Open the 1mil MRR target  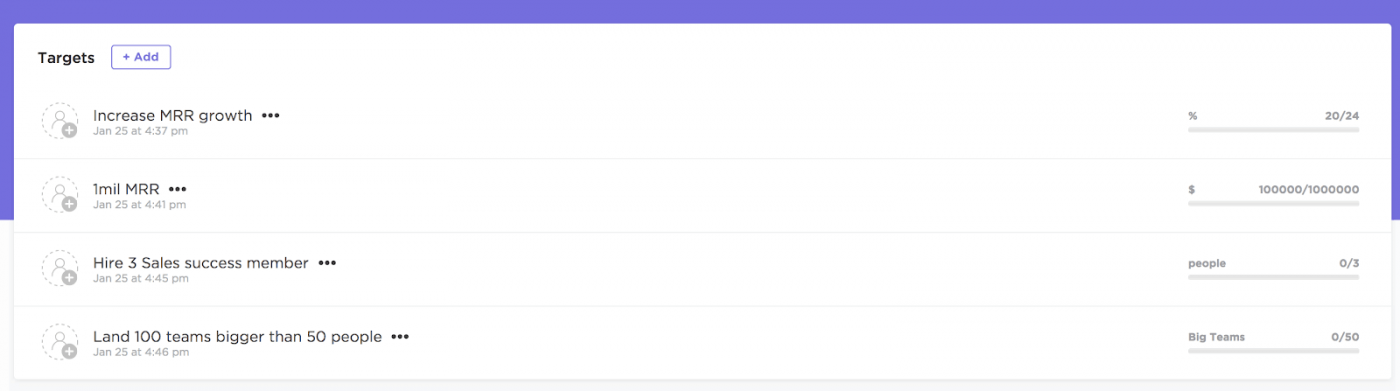pyautogui.click(x=126, y=189)
